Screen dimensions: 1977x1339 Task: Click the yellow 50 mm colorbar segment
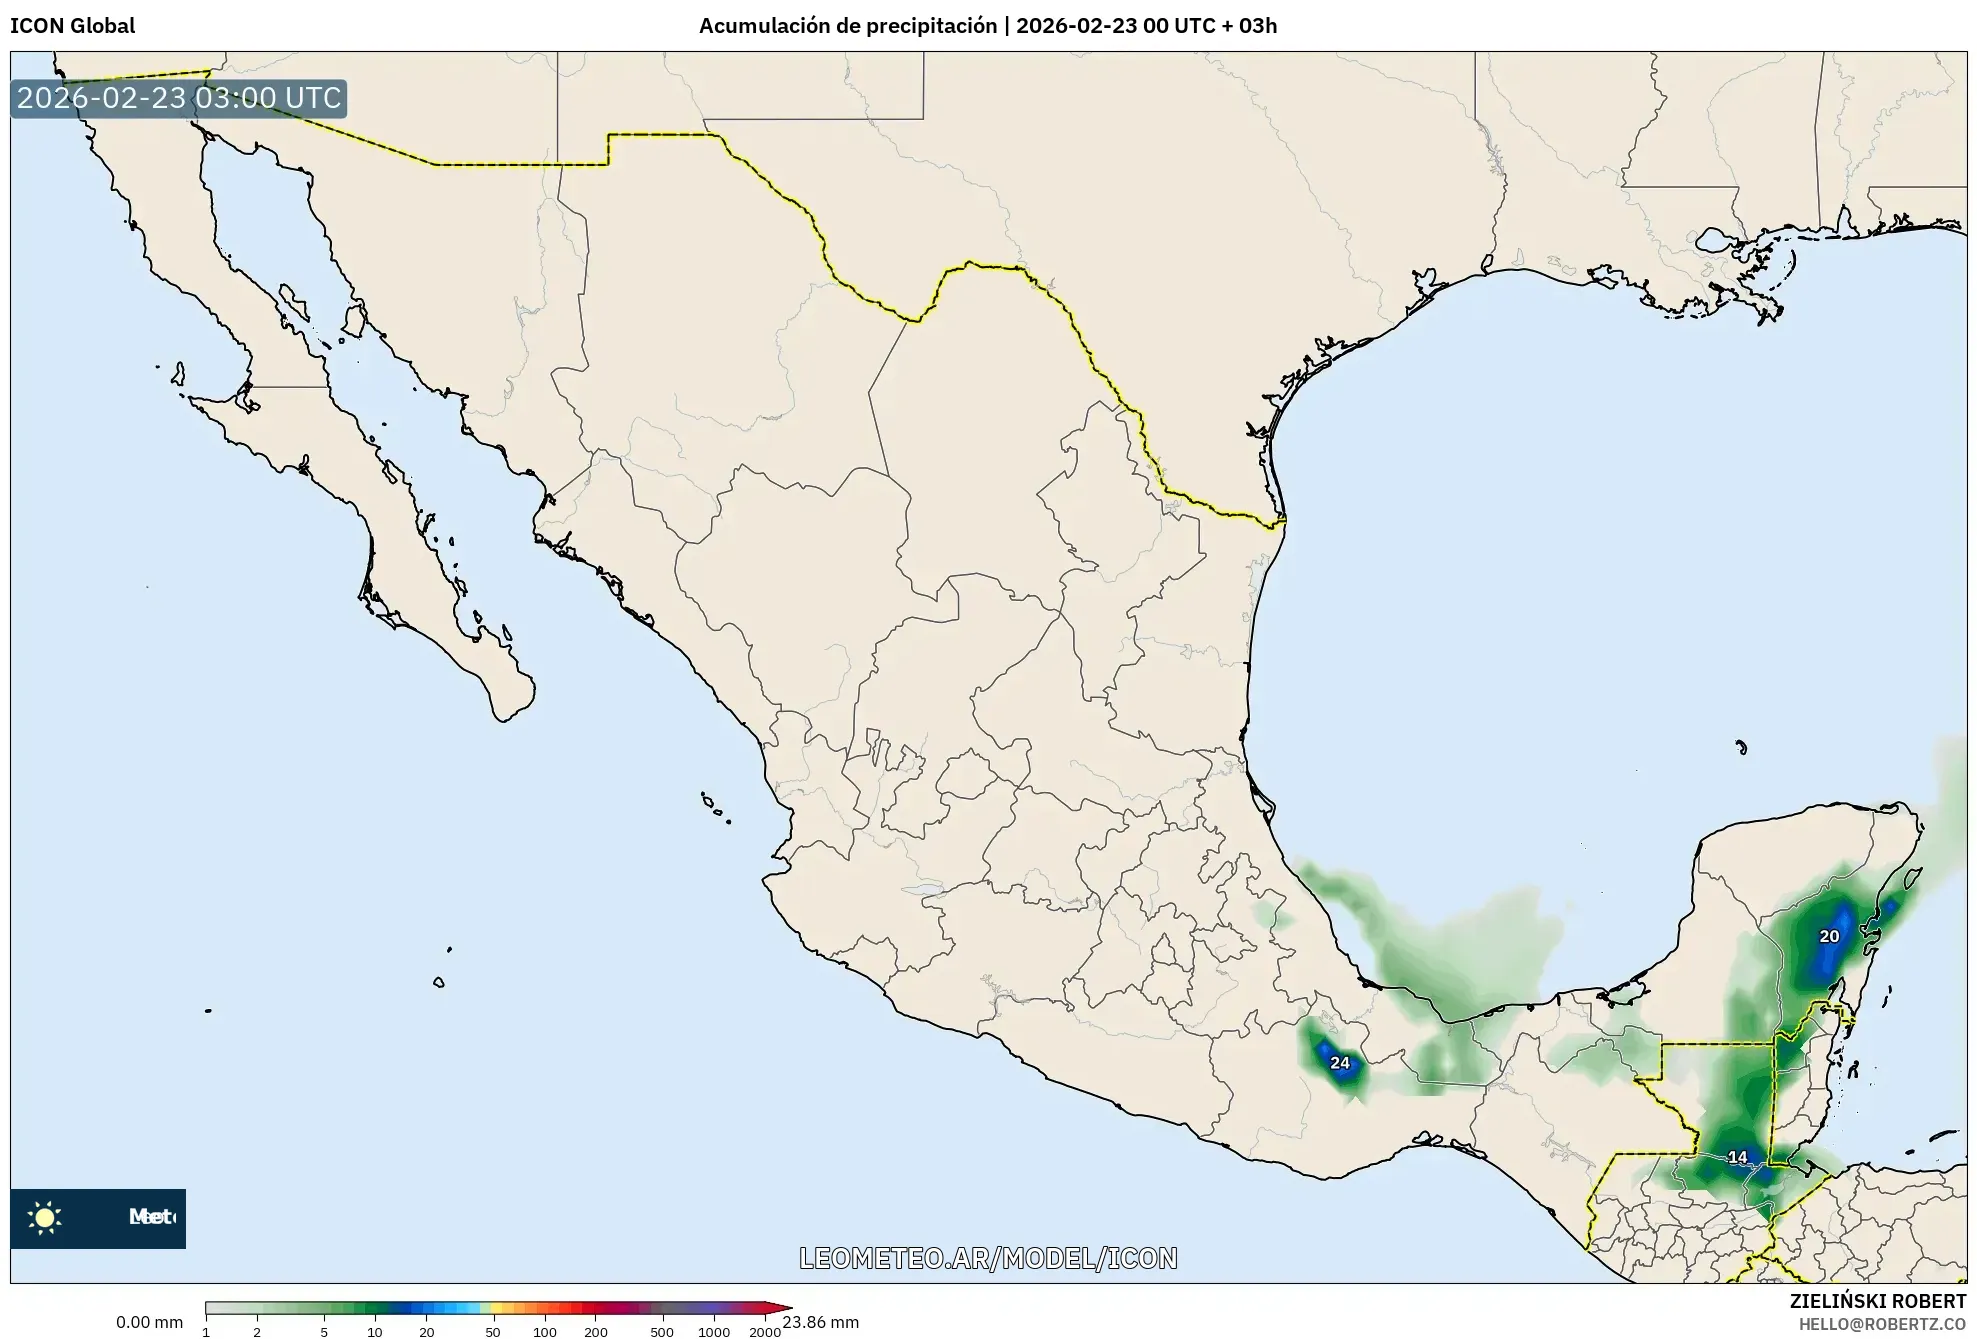(x=494, y=1308)
